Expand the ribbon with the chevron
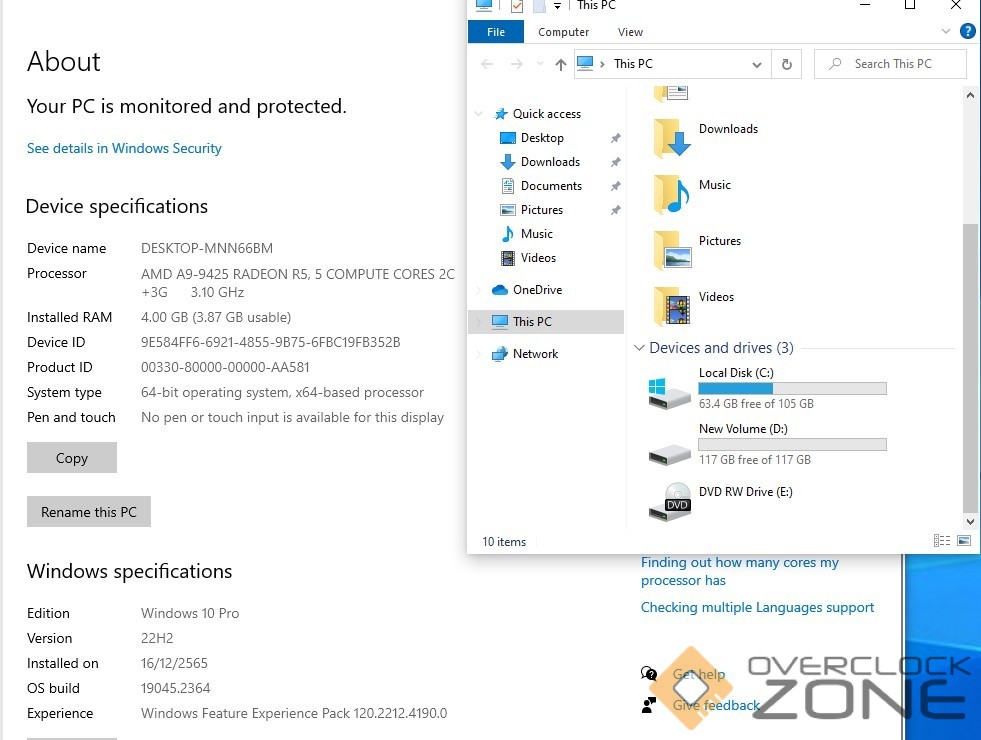981x740 pixels. 945,31
